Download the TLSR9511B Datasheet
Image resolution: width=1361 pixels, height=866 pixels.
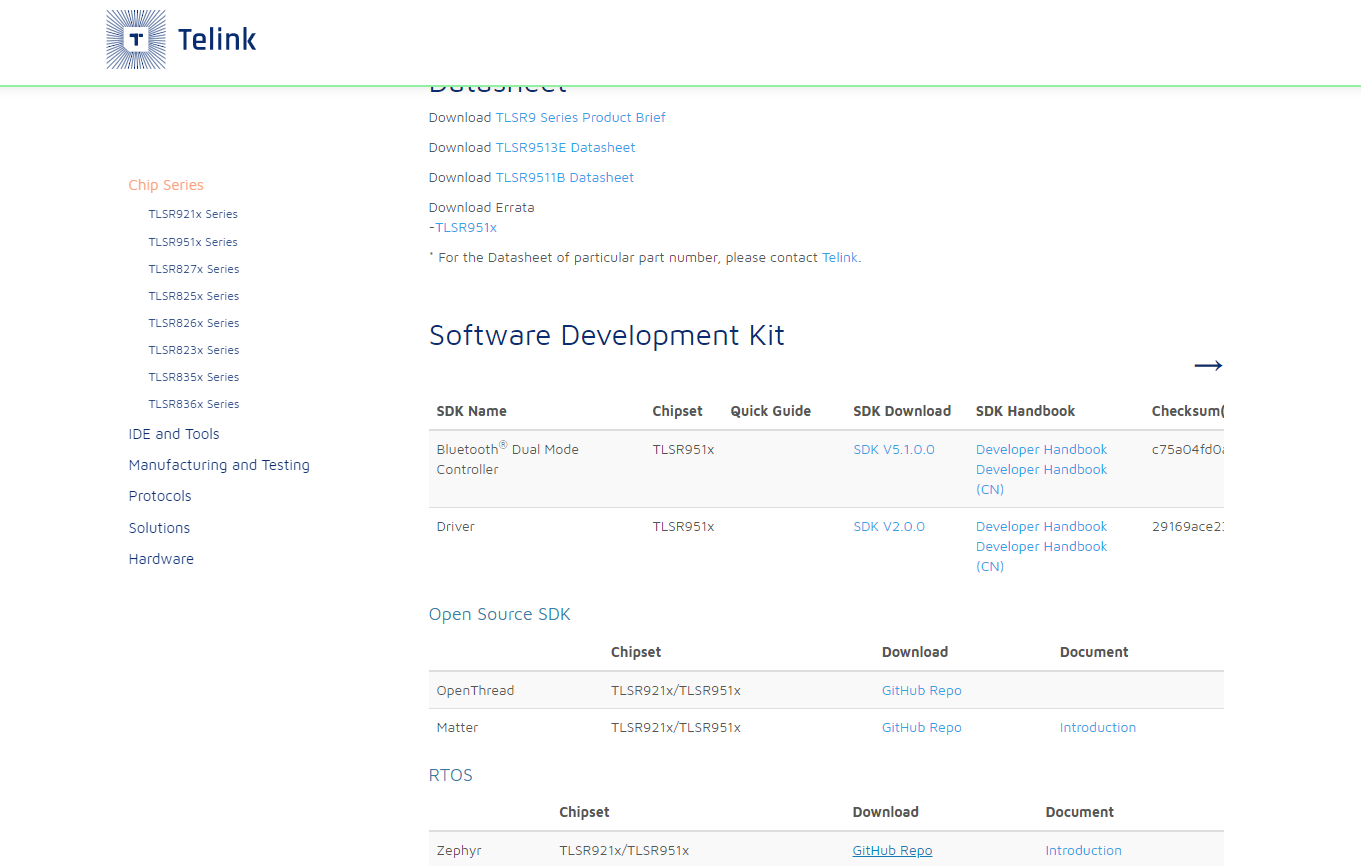[565, 177]
